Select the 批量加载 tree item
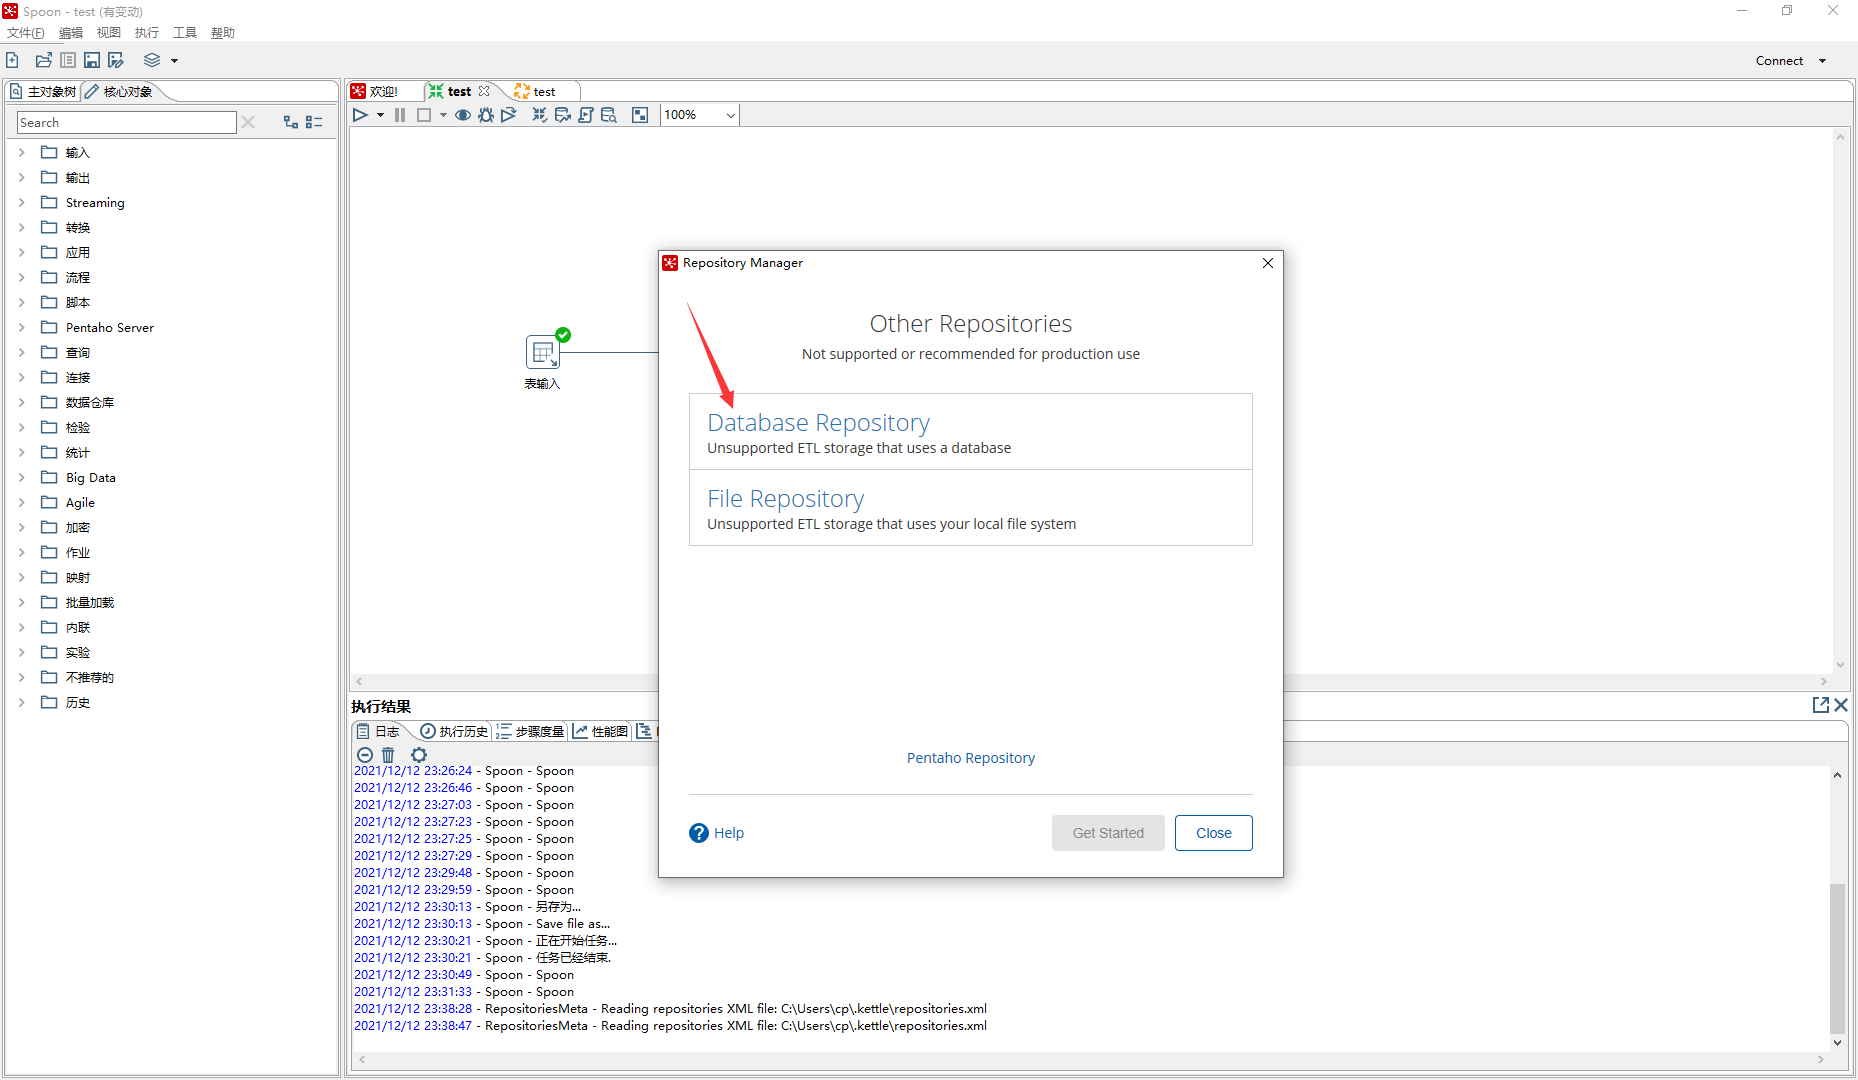This screenshot has height=1080, width=1858. tap(90, 602)
